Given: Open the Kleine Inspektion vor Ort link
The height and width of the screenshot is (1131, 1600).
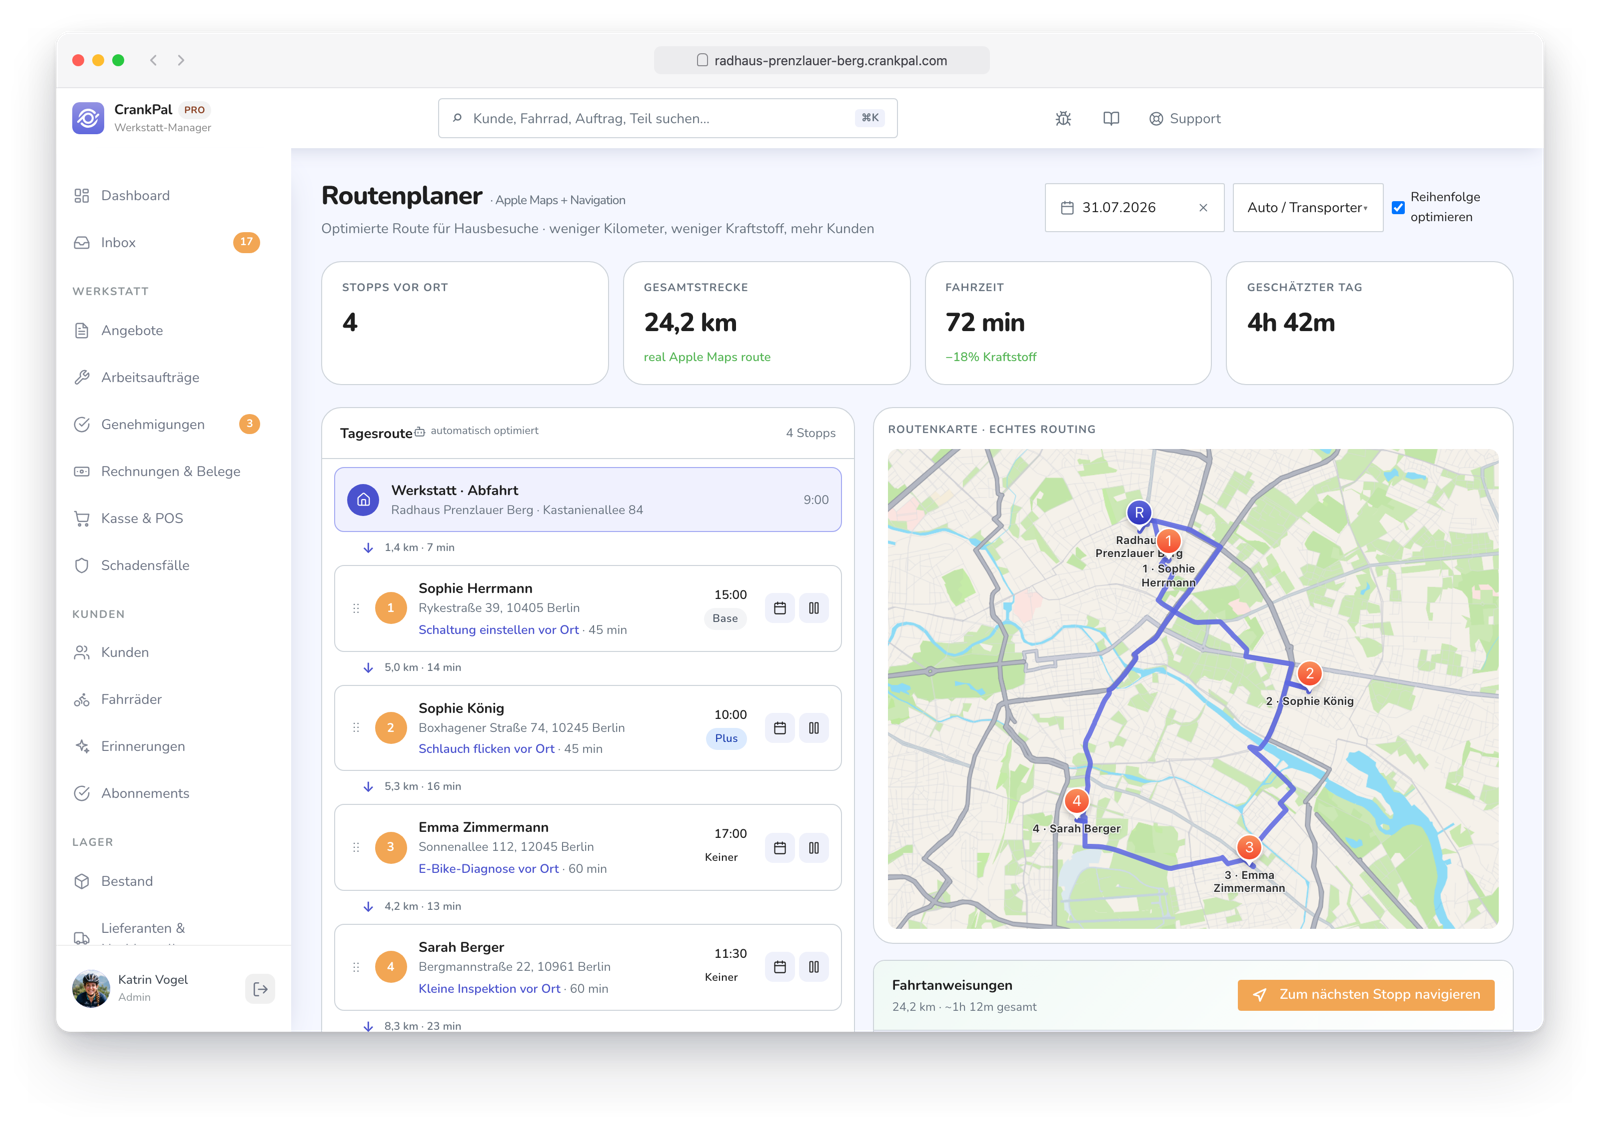Looking at the screenshot, I should click(489, 989).
